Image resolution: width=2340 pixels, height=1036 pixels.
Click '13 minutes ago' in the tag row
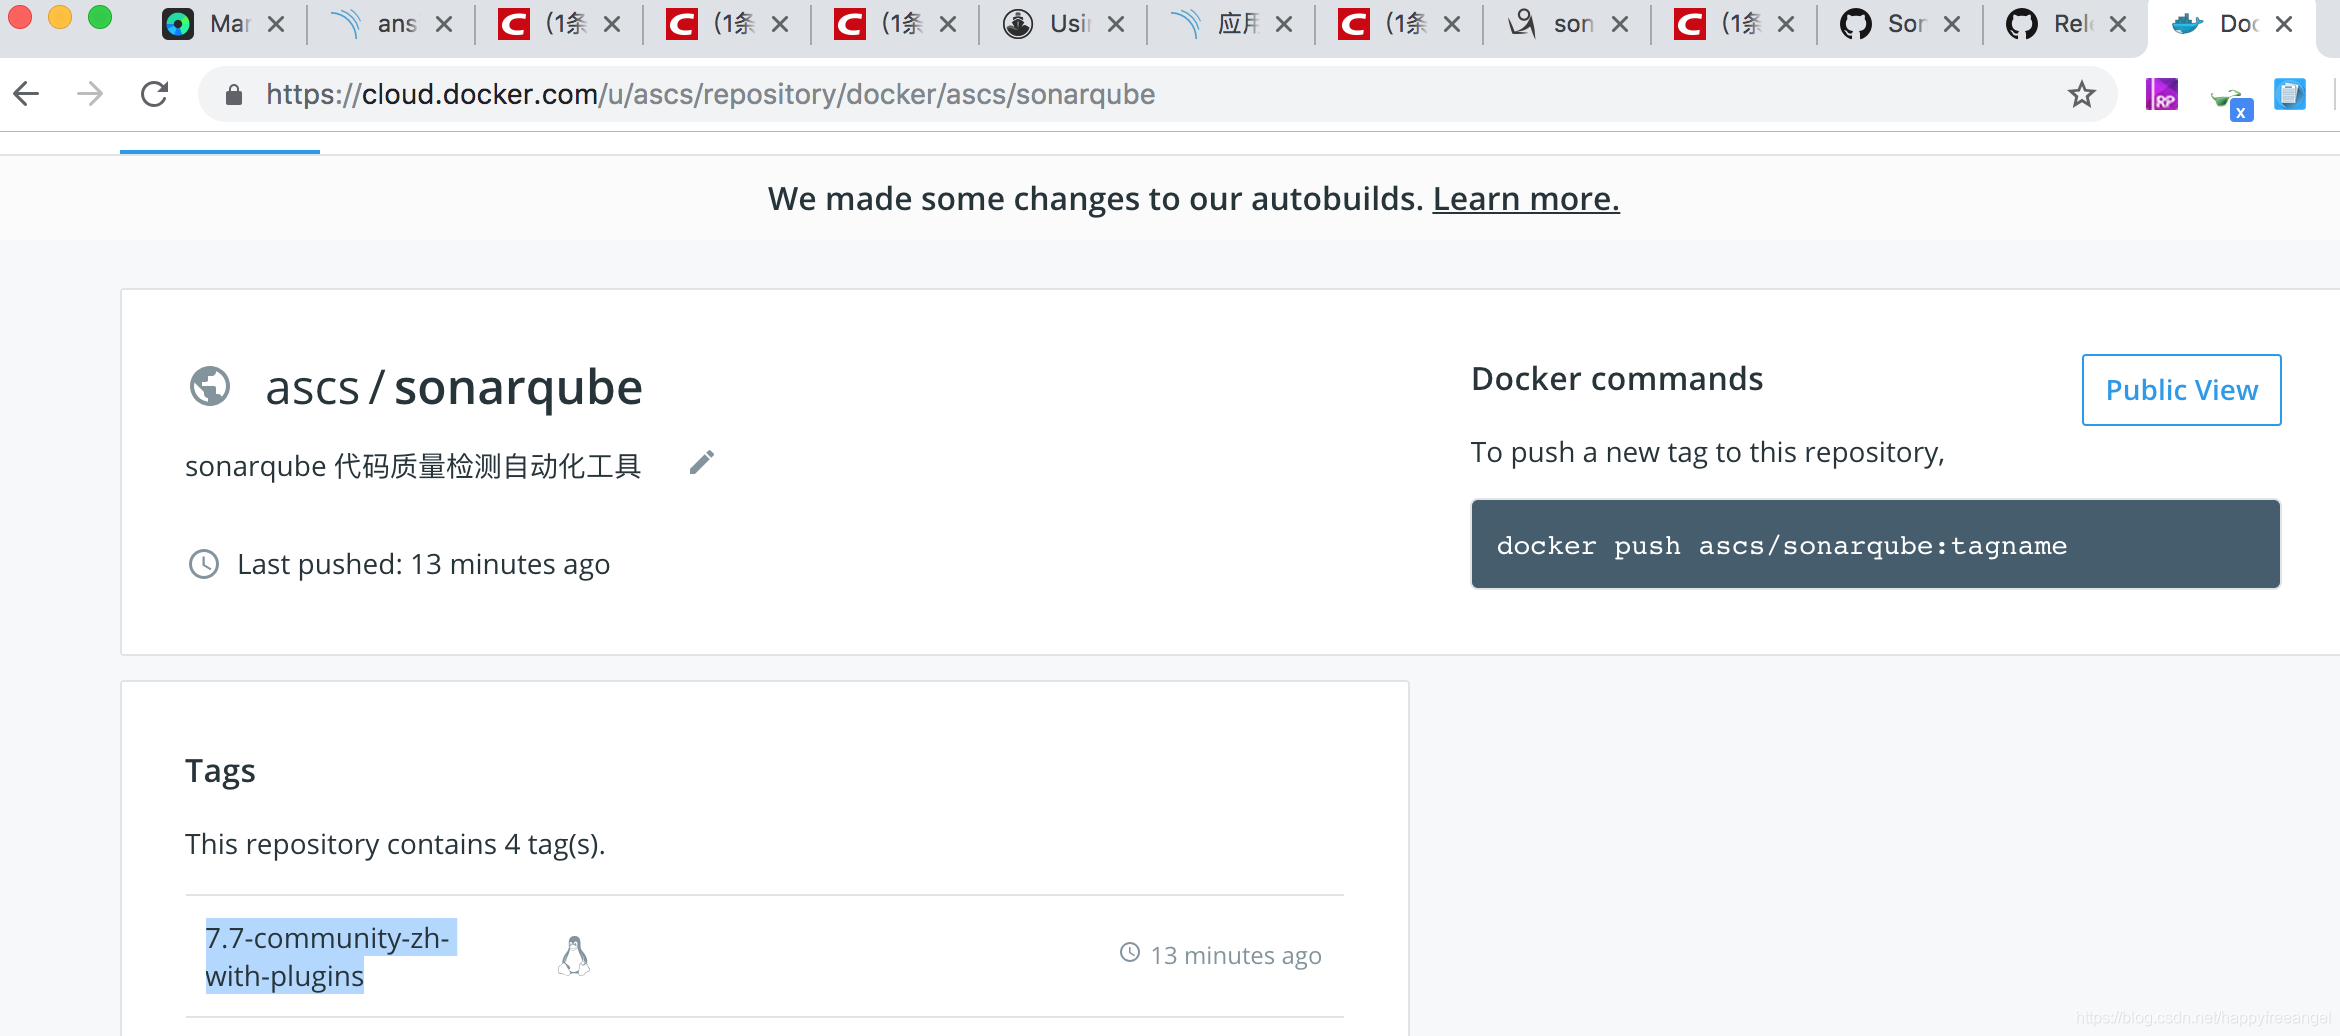click(x=1236, y=955)
